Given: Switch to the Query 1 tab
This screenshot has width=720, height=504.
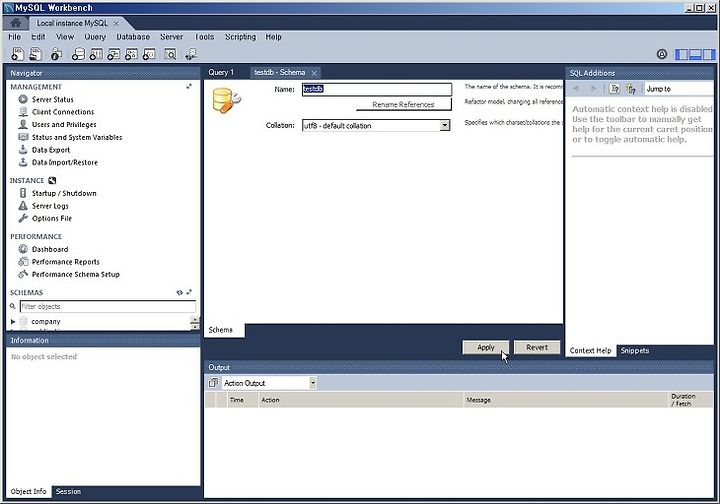Looking at the screenshot, I should coord(221,73).
